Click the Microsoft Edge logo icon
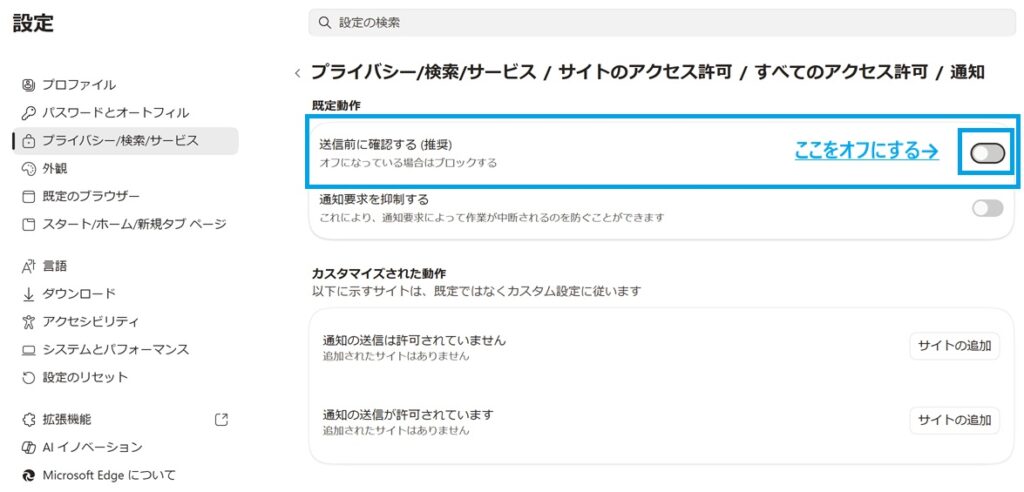This screenshot has width=1024, height=492. (x=28, y=475)
